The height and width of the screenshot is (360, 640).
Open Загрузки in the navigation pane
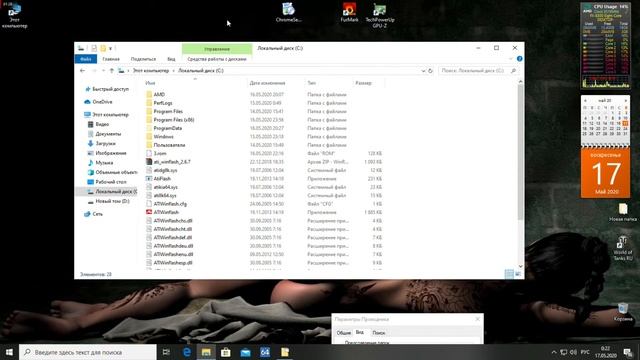point(105,144)
